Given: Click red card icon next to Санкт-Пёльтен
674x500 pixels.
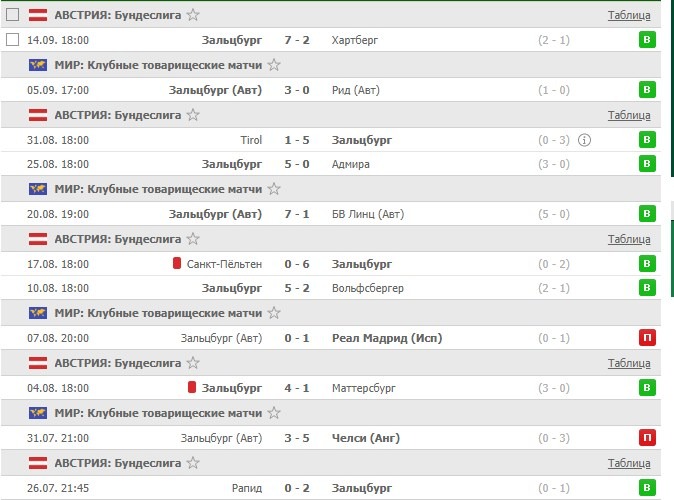Looking at the screenshot, I should point(177,264).
